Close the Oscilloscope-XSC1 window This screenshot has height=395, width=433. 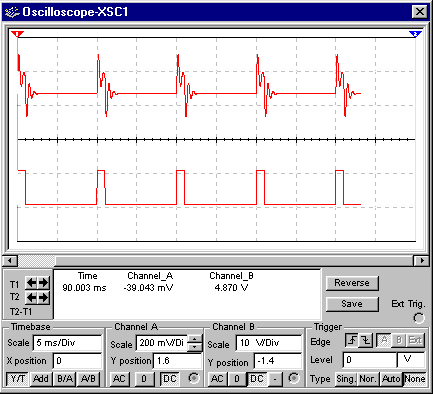tap(419, 12)
